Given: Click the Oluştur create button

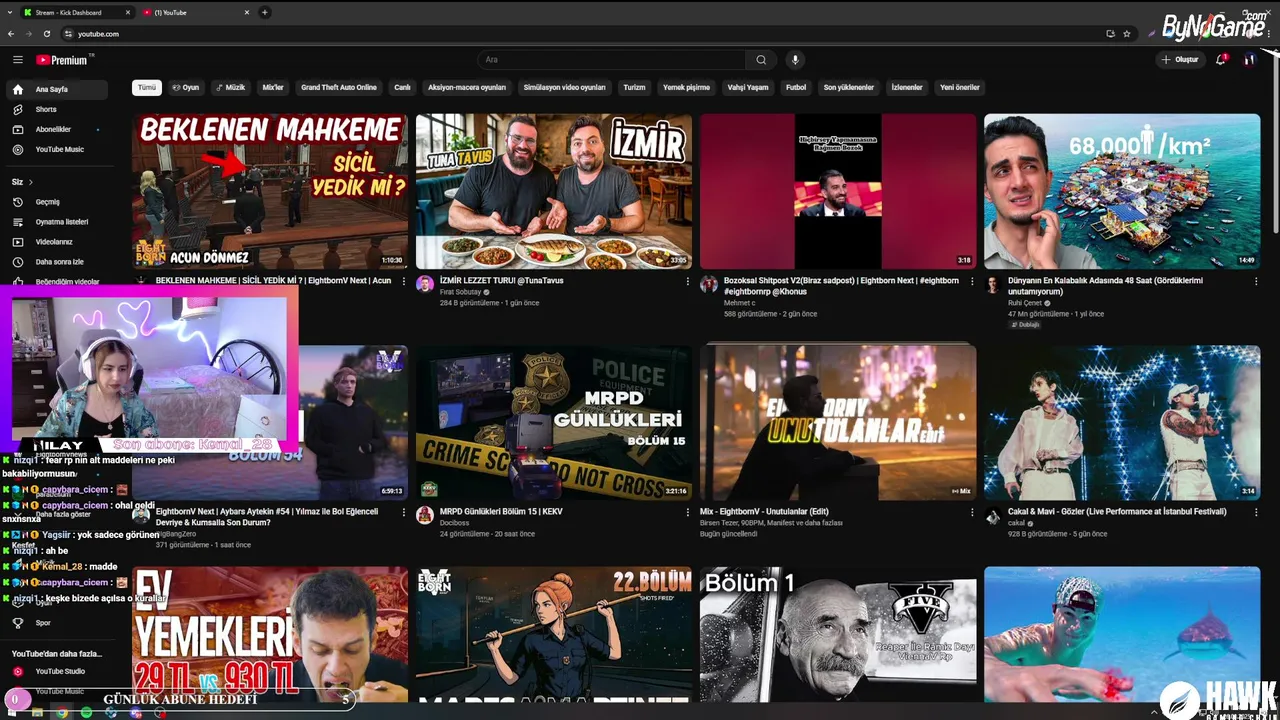Looking at the screenshot, I should pyautogui.click(x=1180, y=60).
